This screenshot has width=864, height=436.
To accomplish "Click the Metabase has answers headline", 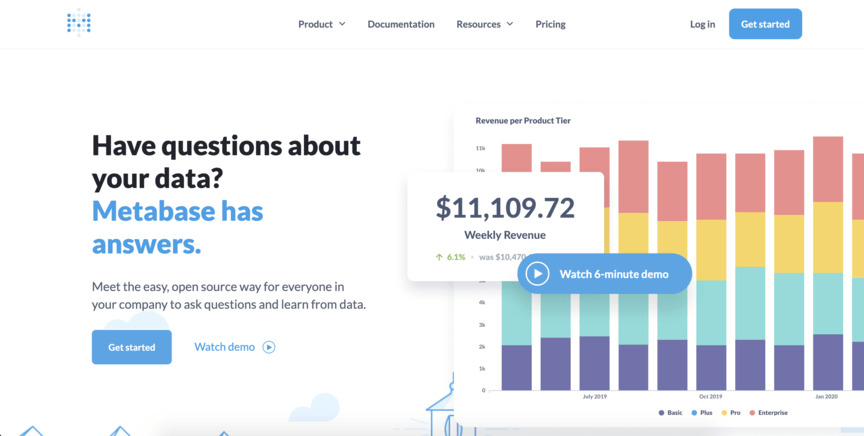I will coord(177,227).
